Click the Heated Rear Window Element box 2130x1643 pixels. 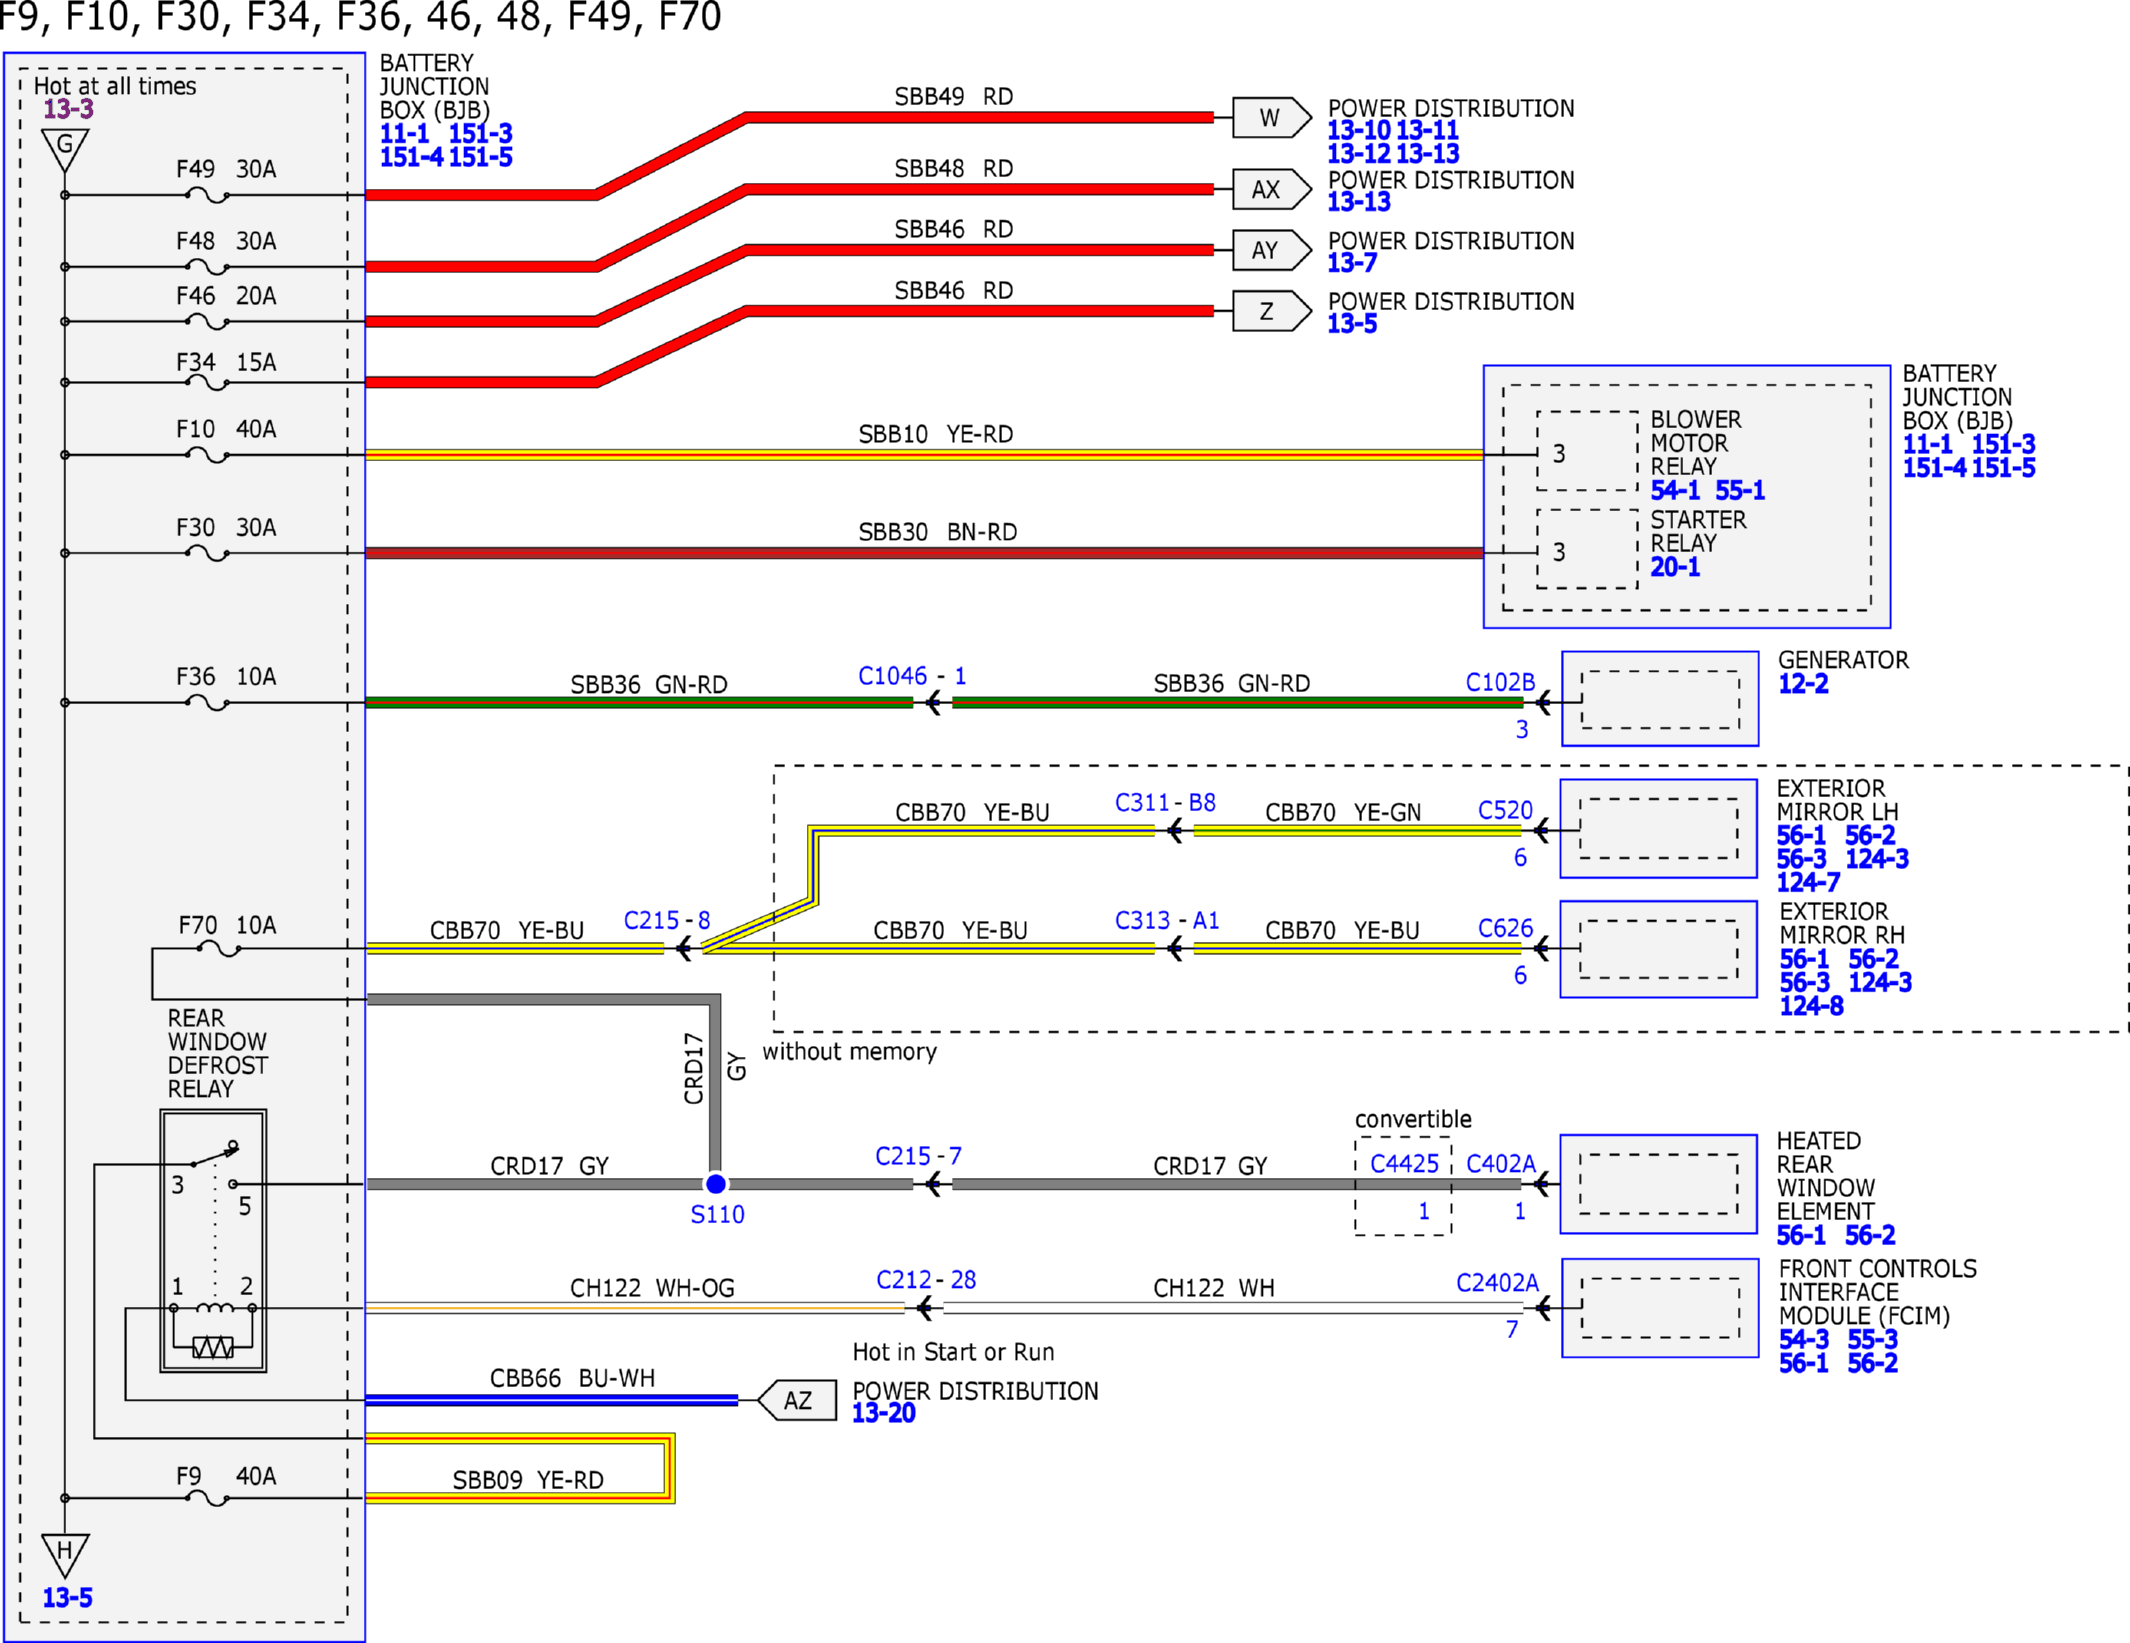(x=1659, y=1184)
